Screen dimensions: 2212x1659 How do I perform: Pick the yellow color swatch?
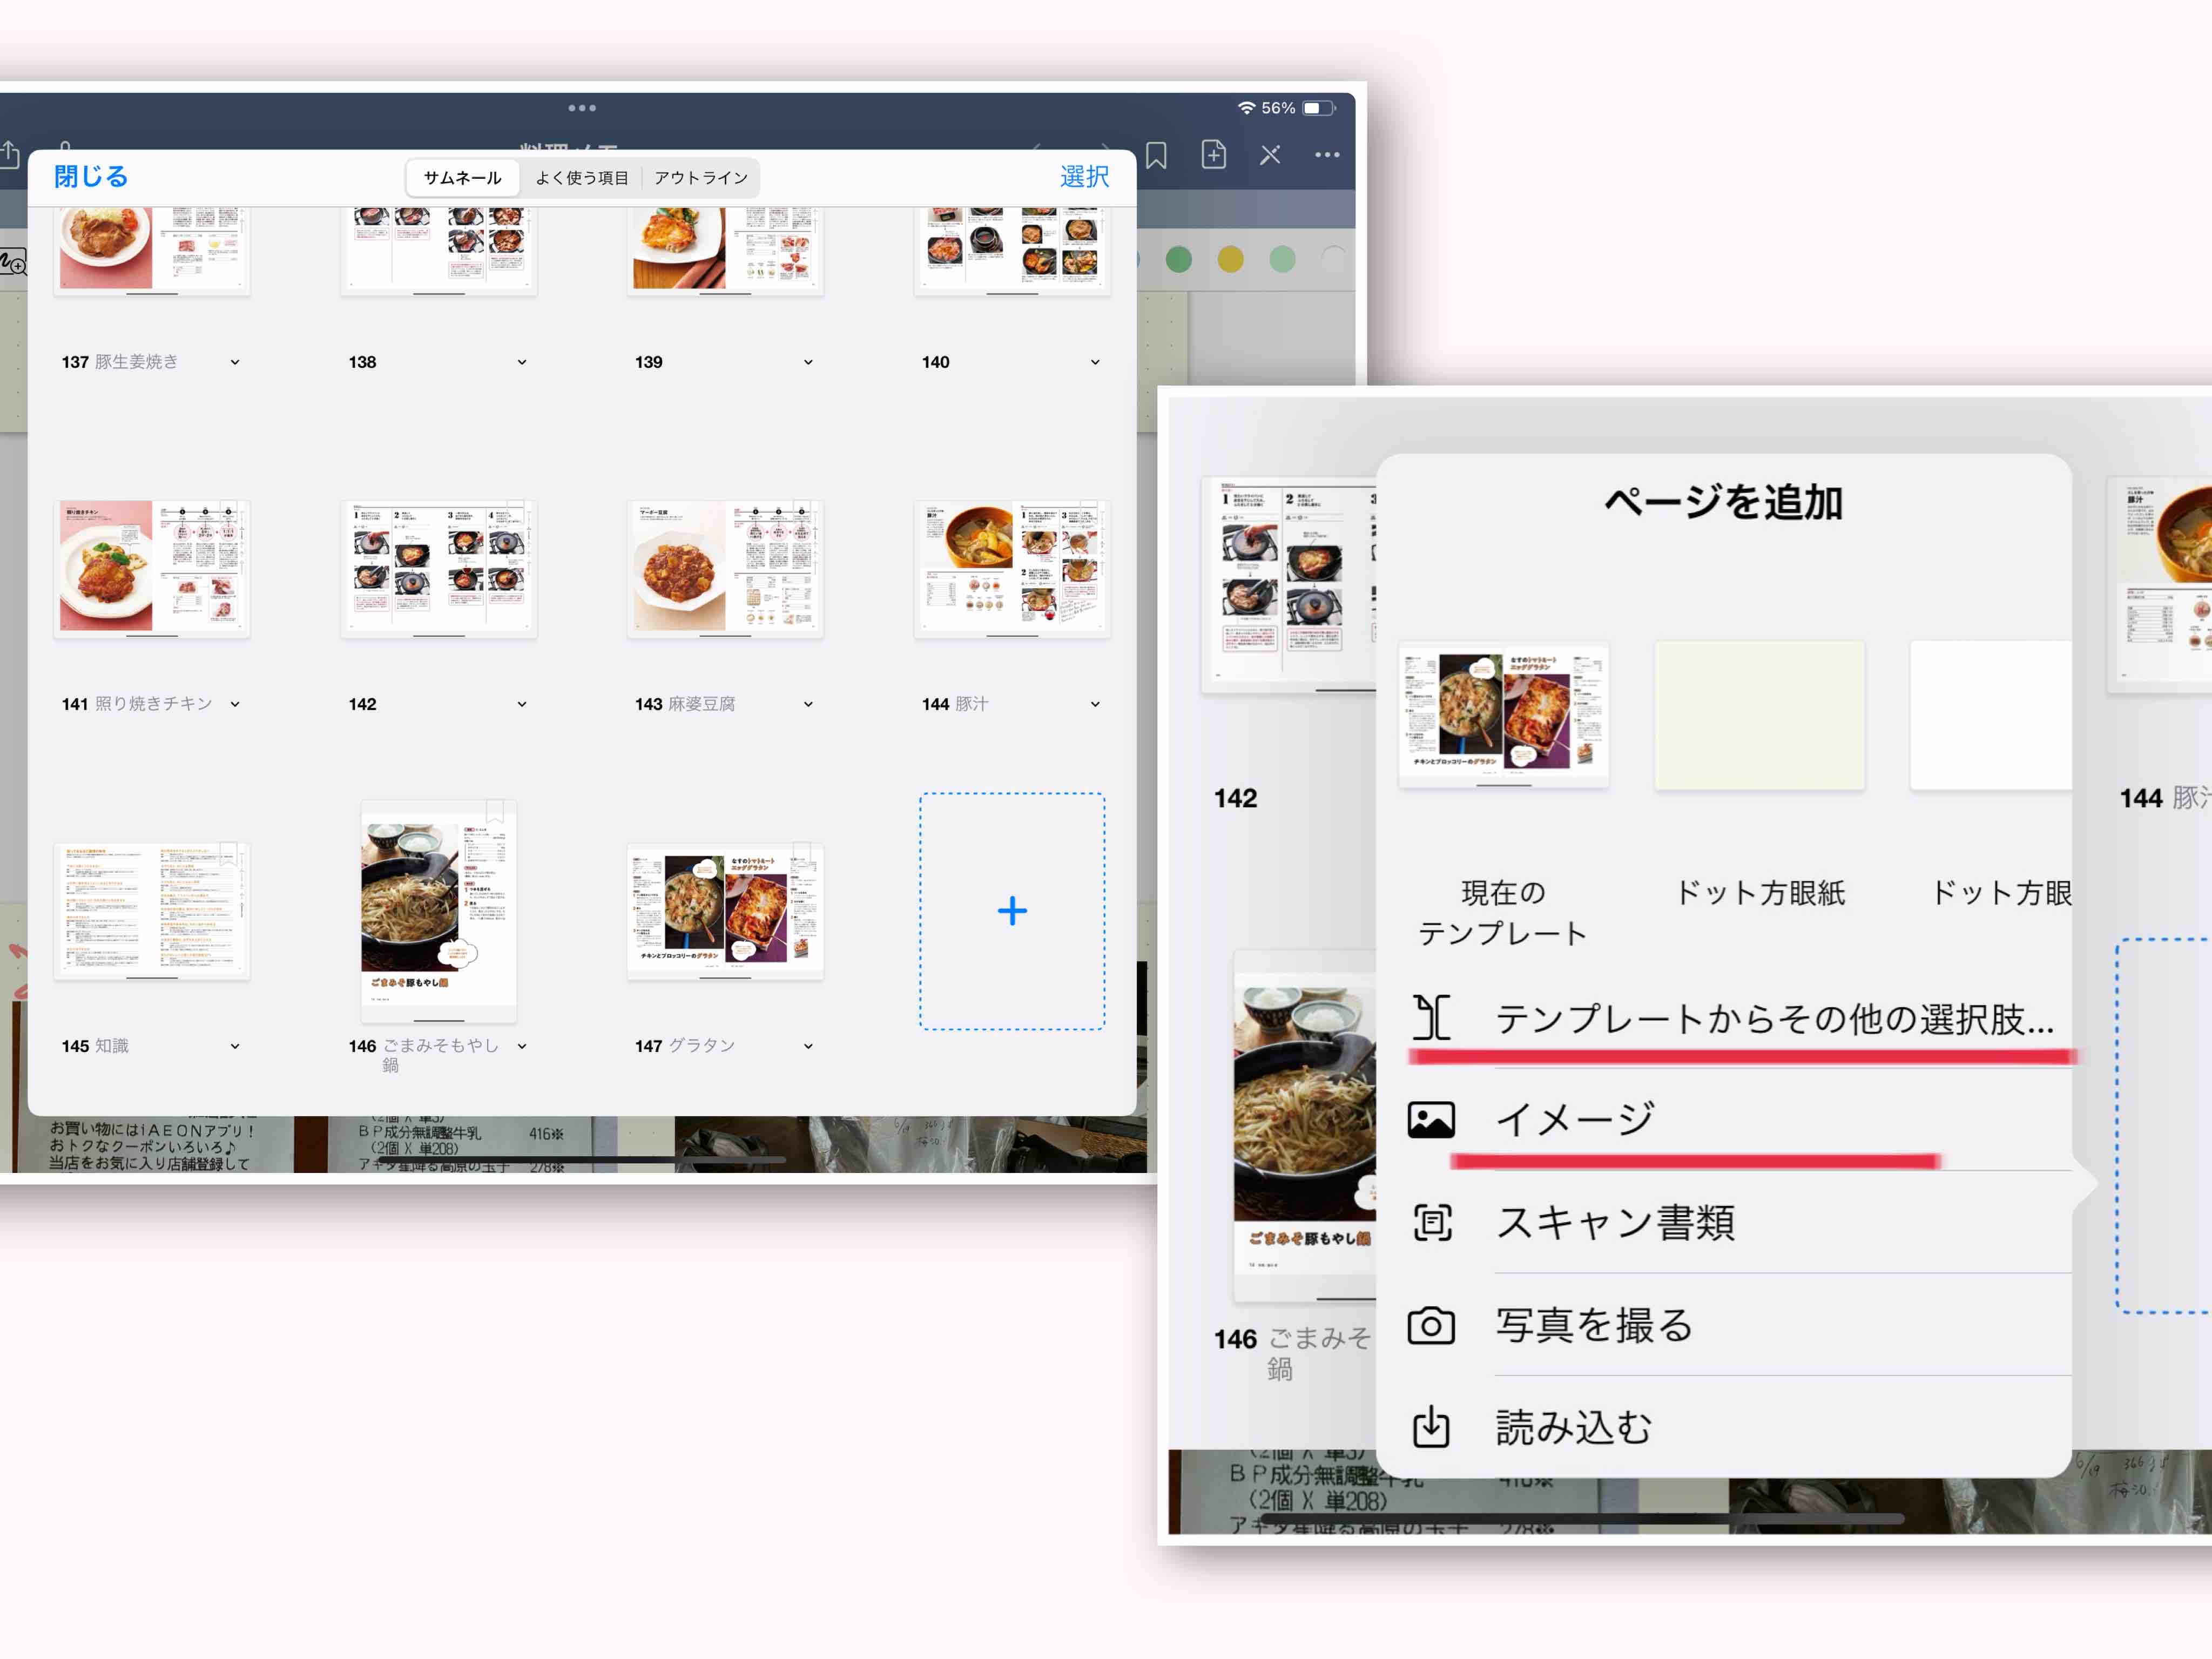(1230, 260)
